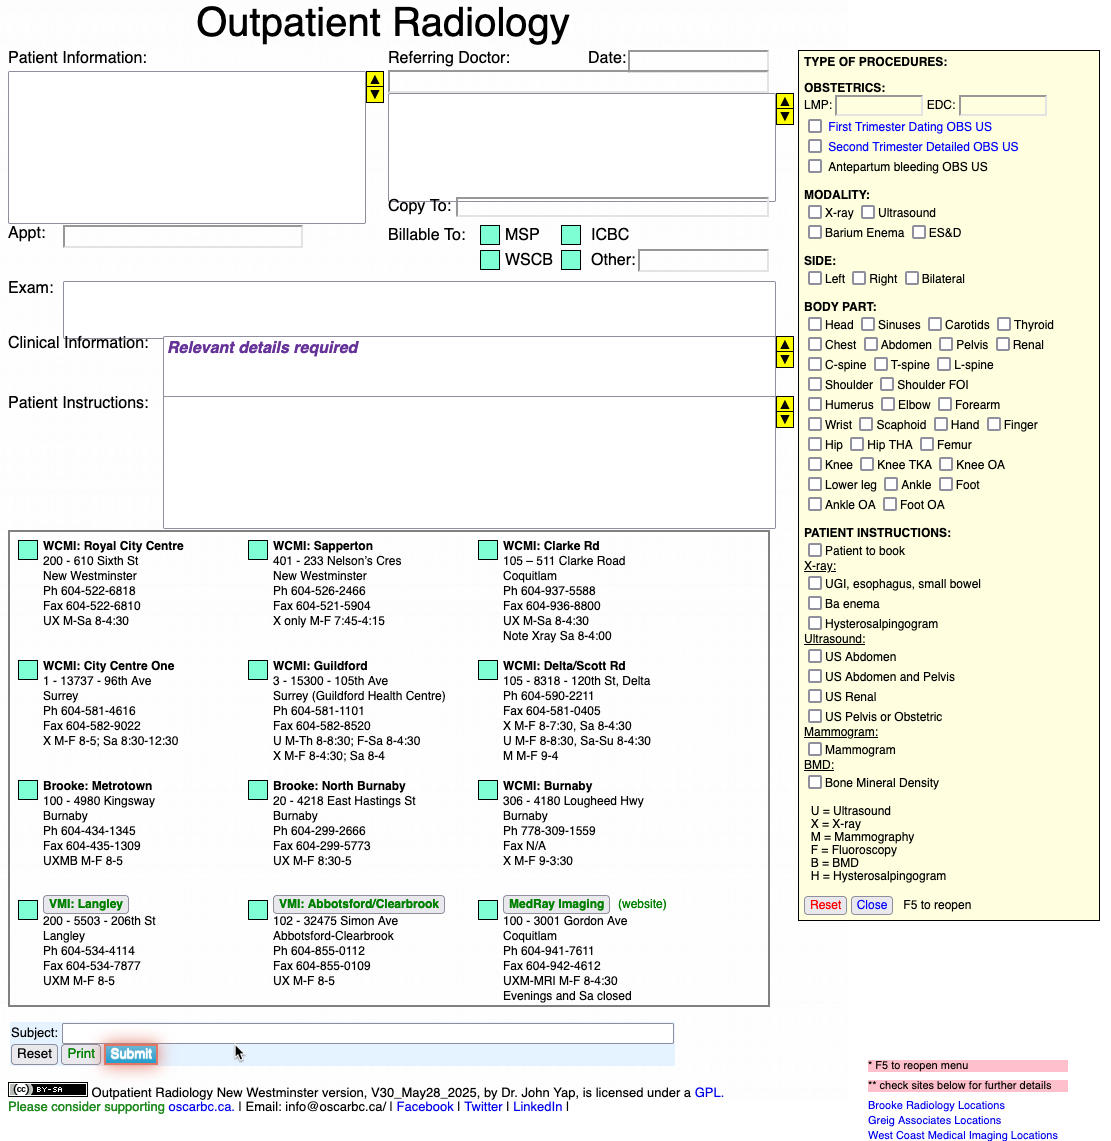The height and width of the screenshot is (1141, 1111).
Task: Select WCMI: Sapperton location box
Action: pyautogui.click(x=258, y=550)
